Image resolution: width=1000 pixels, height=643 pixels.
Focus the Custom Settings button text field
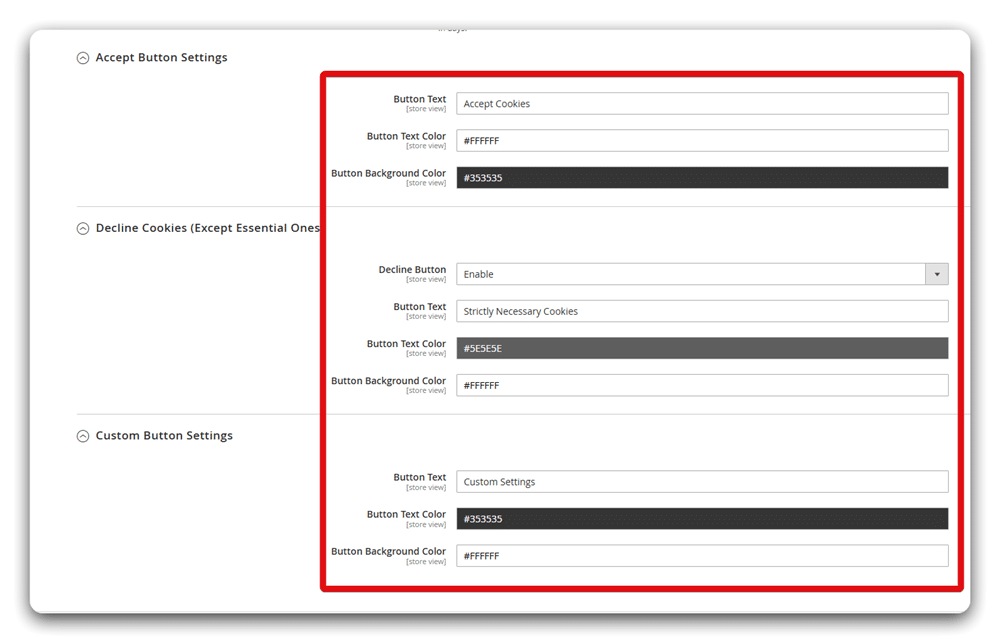702,482
